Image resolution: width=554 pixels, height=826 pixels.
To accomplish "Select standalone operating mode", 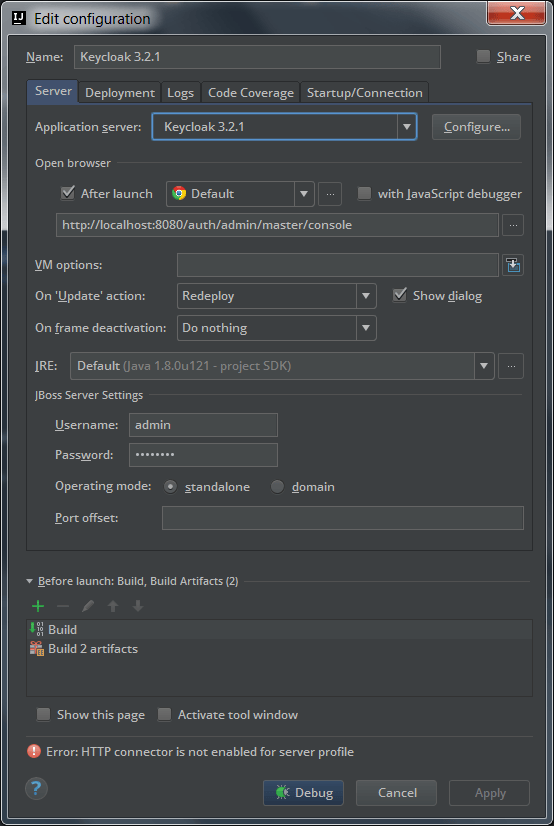I will pos(170,487).
